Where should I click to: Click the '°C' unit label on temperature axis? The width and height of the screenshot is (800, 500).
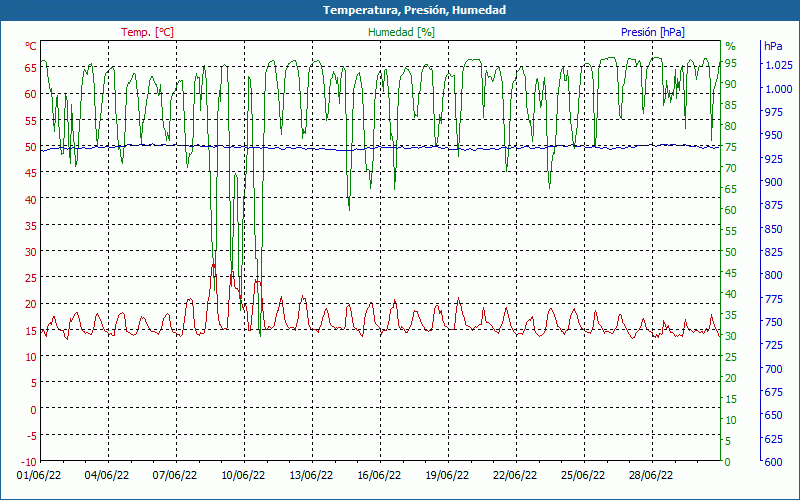coord(31,46)
